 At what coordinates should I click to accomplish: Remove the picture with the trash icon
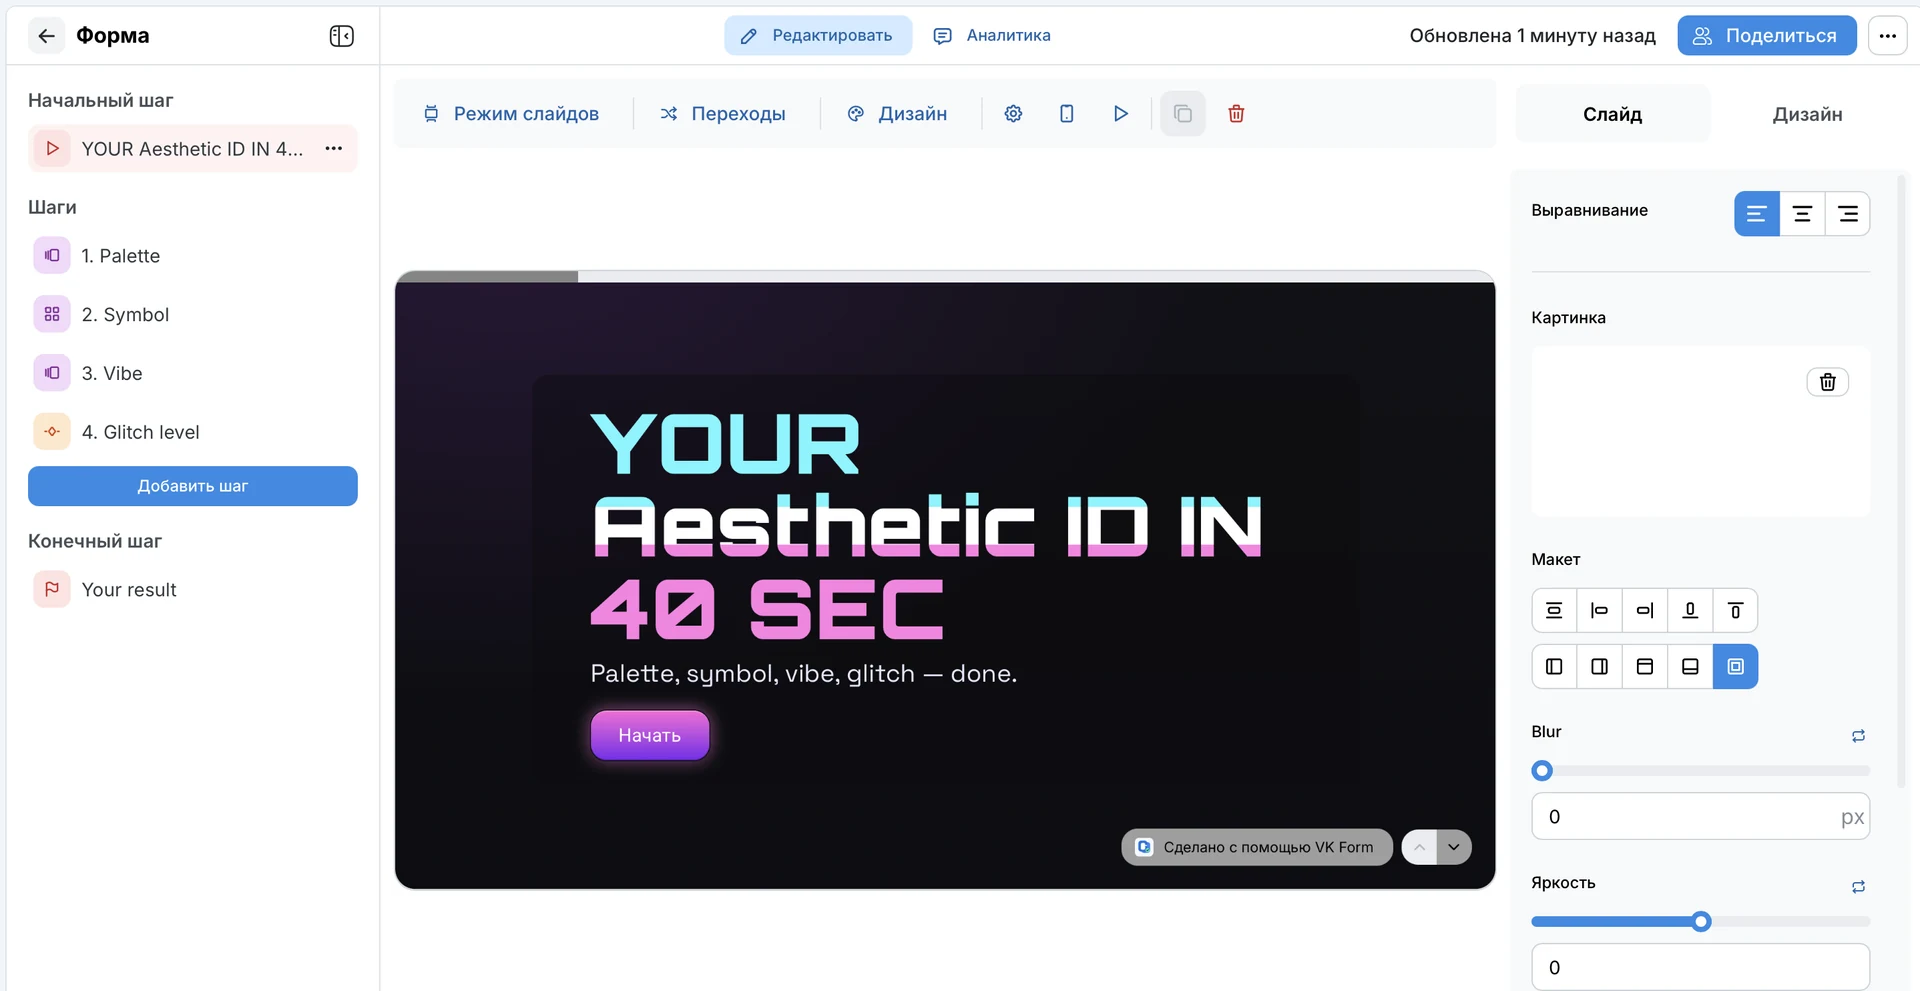pyautogui.click(x=1828, y=382)
